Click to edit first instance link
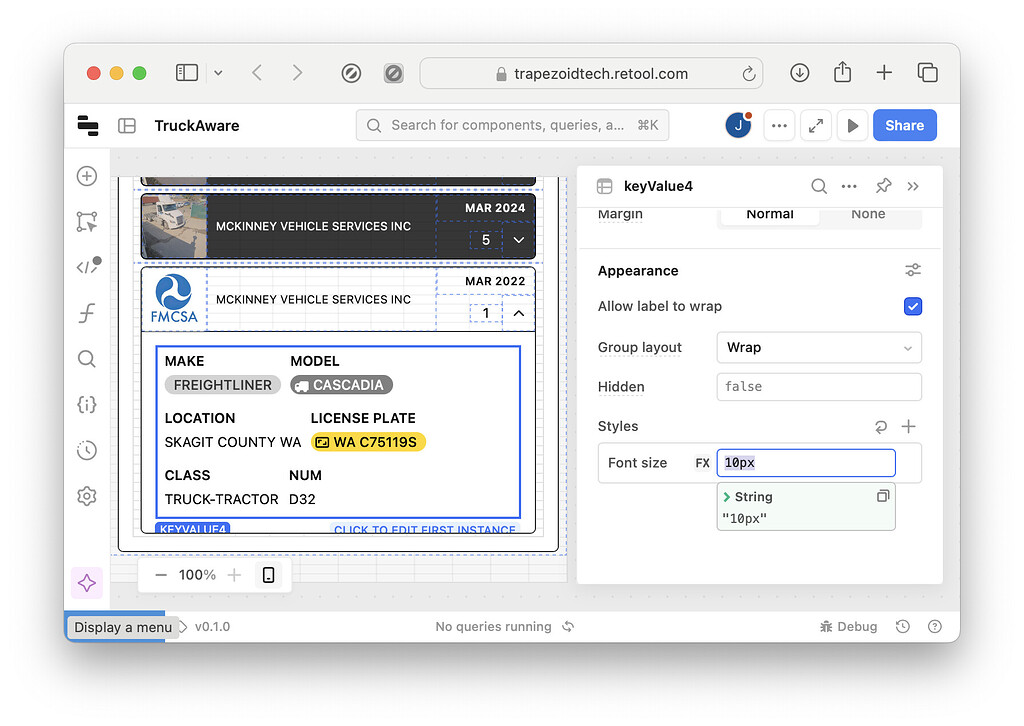 point(425,529)
